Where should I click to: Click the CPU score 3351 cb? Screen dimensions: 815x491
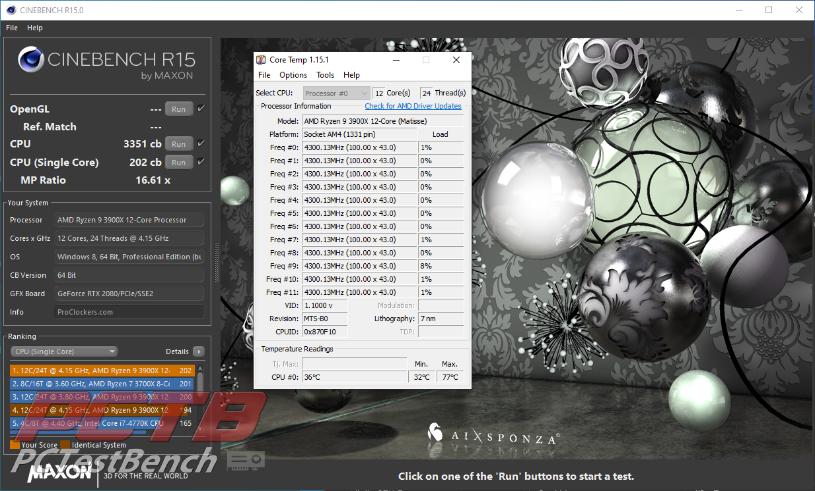click(142, 144)
